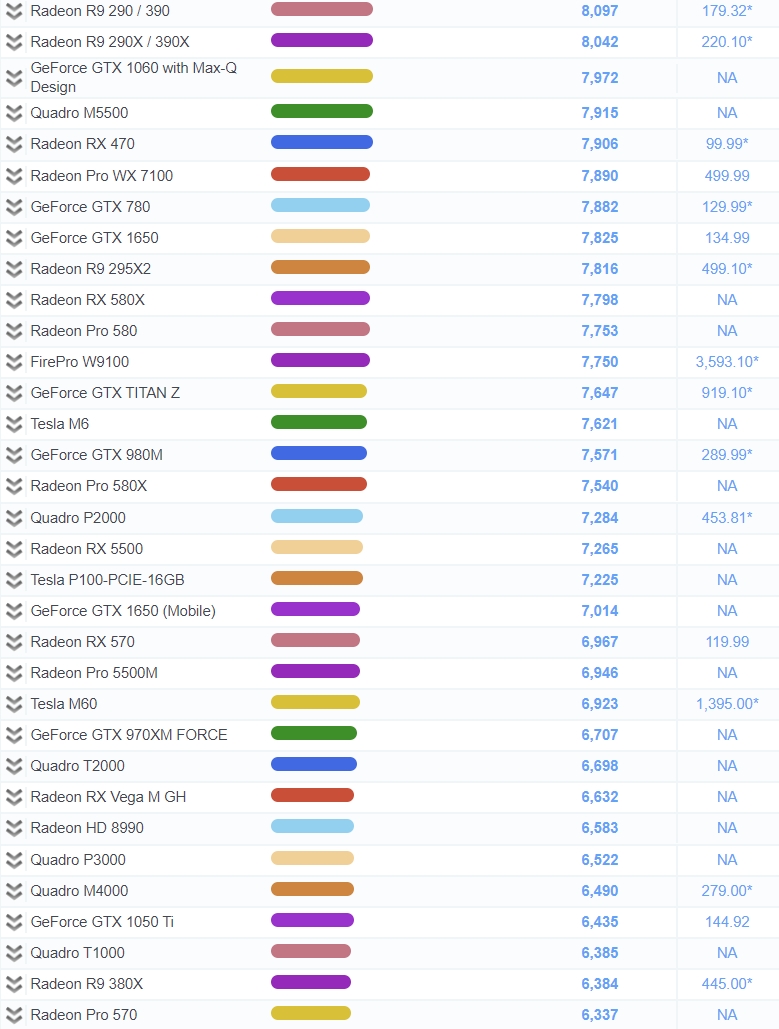Click the score 7,750 for FirePro W9100
This screenshot has height=1029, width=779.
600,362
